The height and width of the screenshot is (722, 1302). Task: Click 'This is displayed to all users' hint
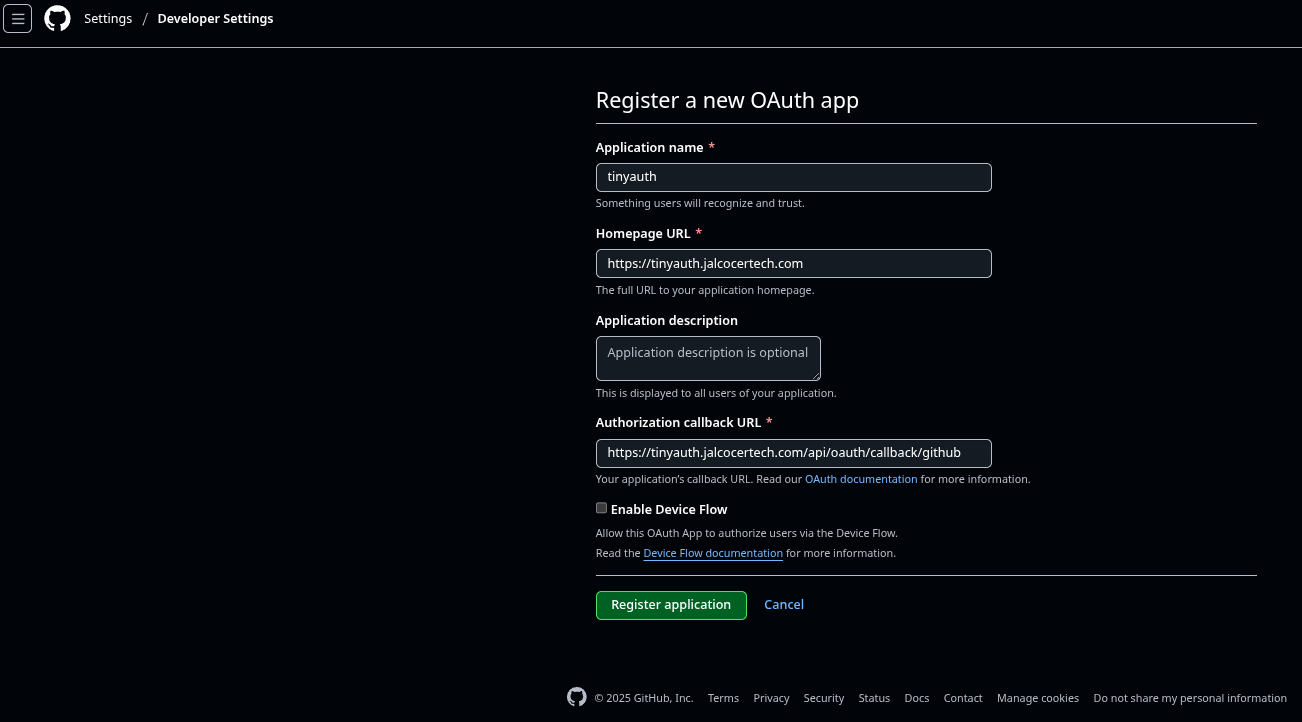point(716,393)
